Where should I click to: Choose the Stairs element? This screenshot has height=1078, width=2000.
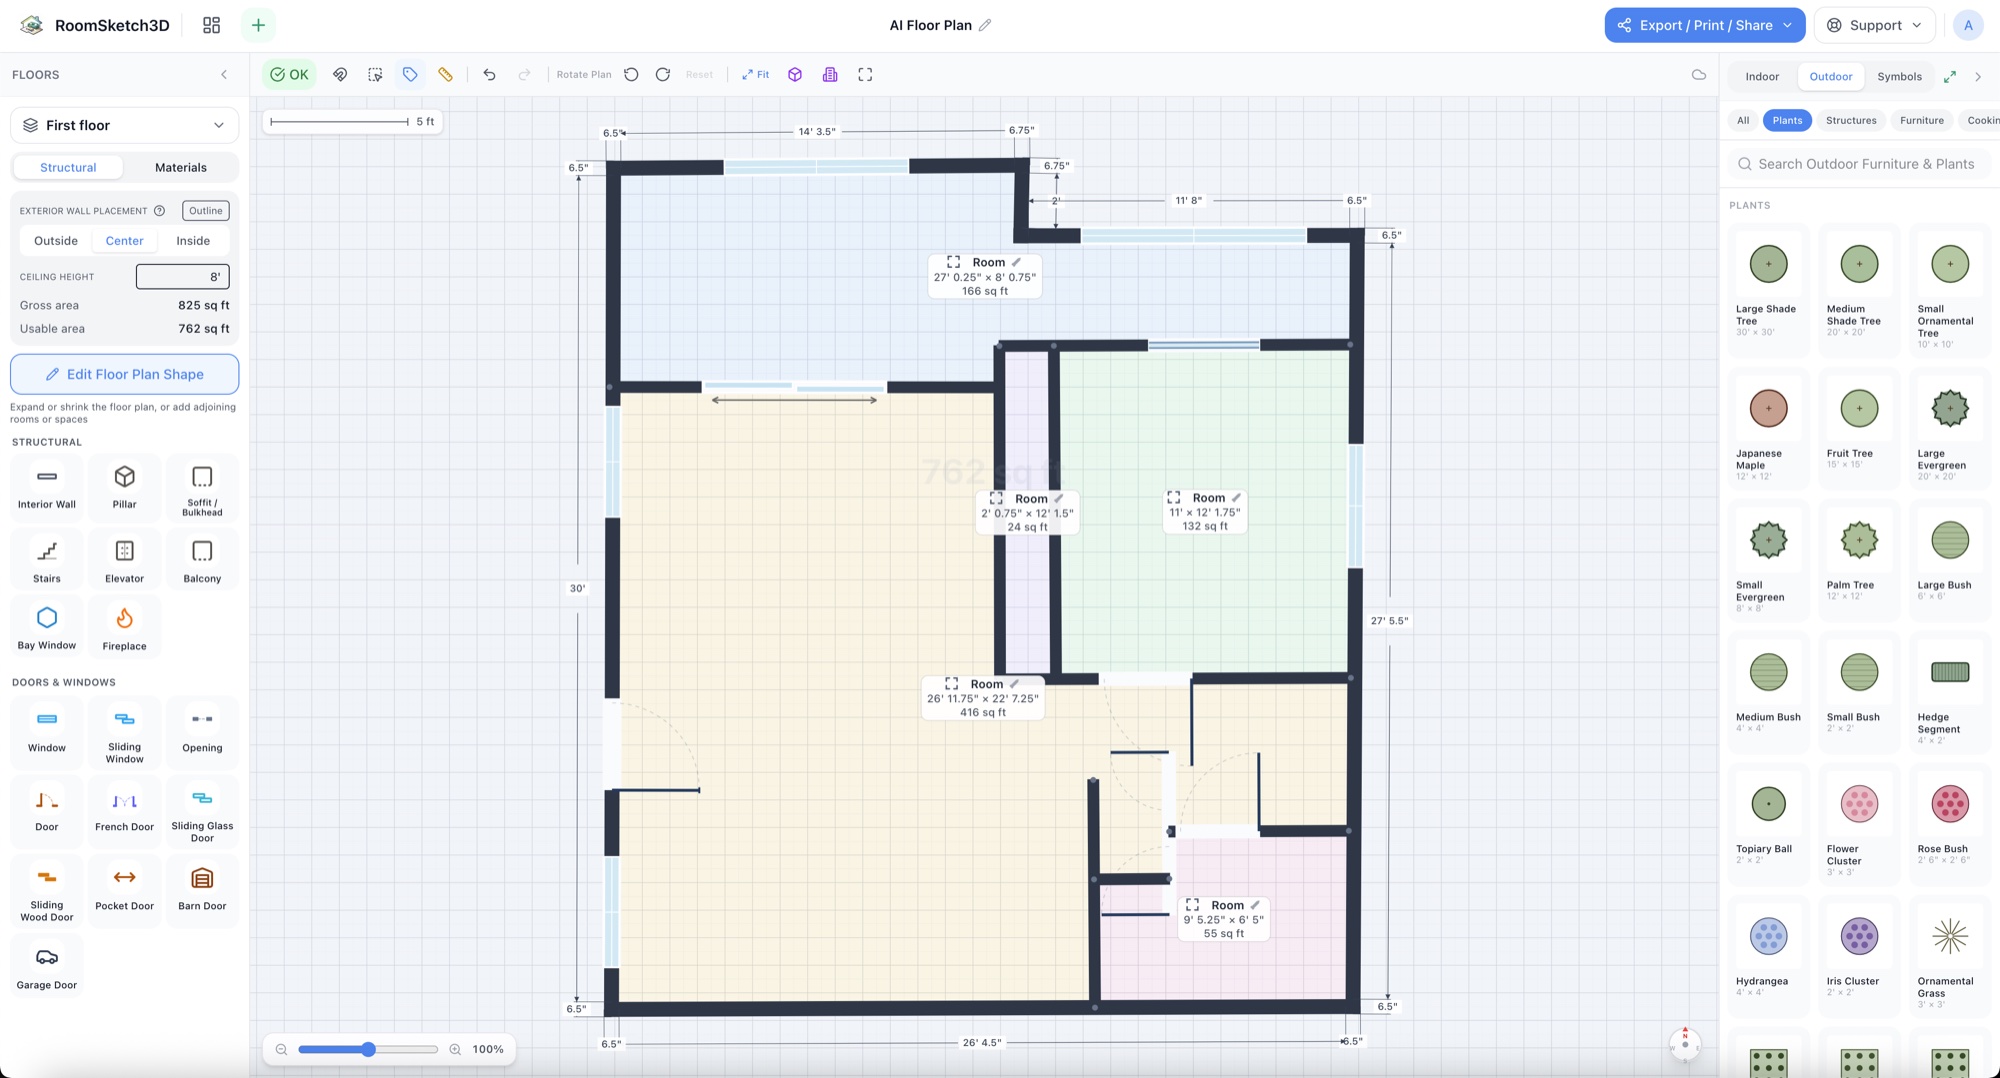coord(47,561)
